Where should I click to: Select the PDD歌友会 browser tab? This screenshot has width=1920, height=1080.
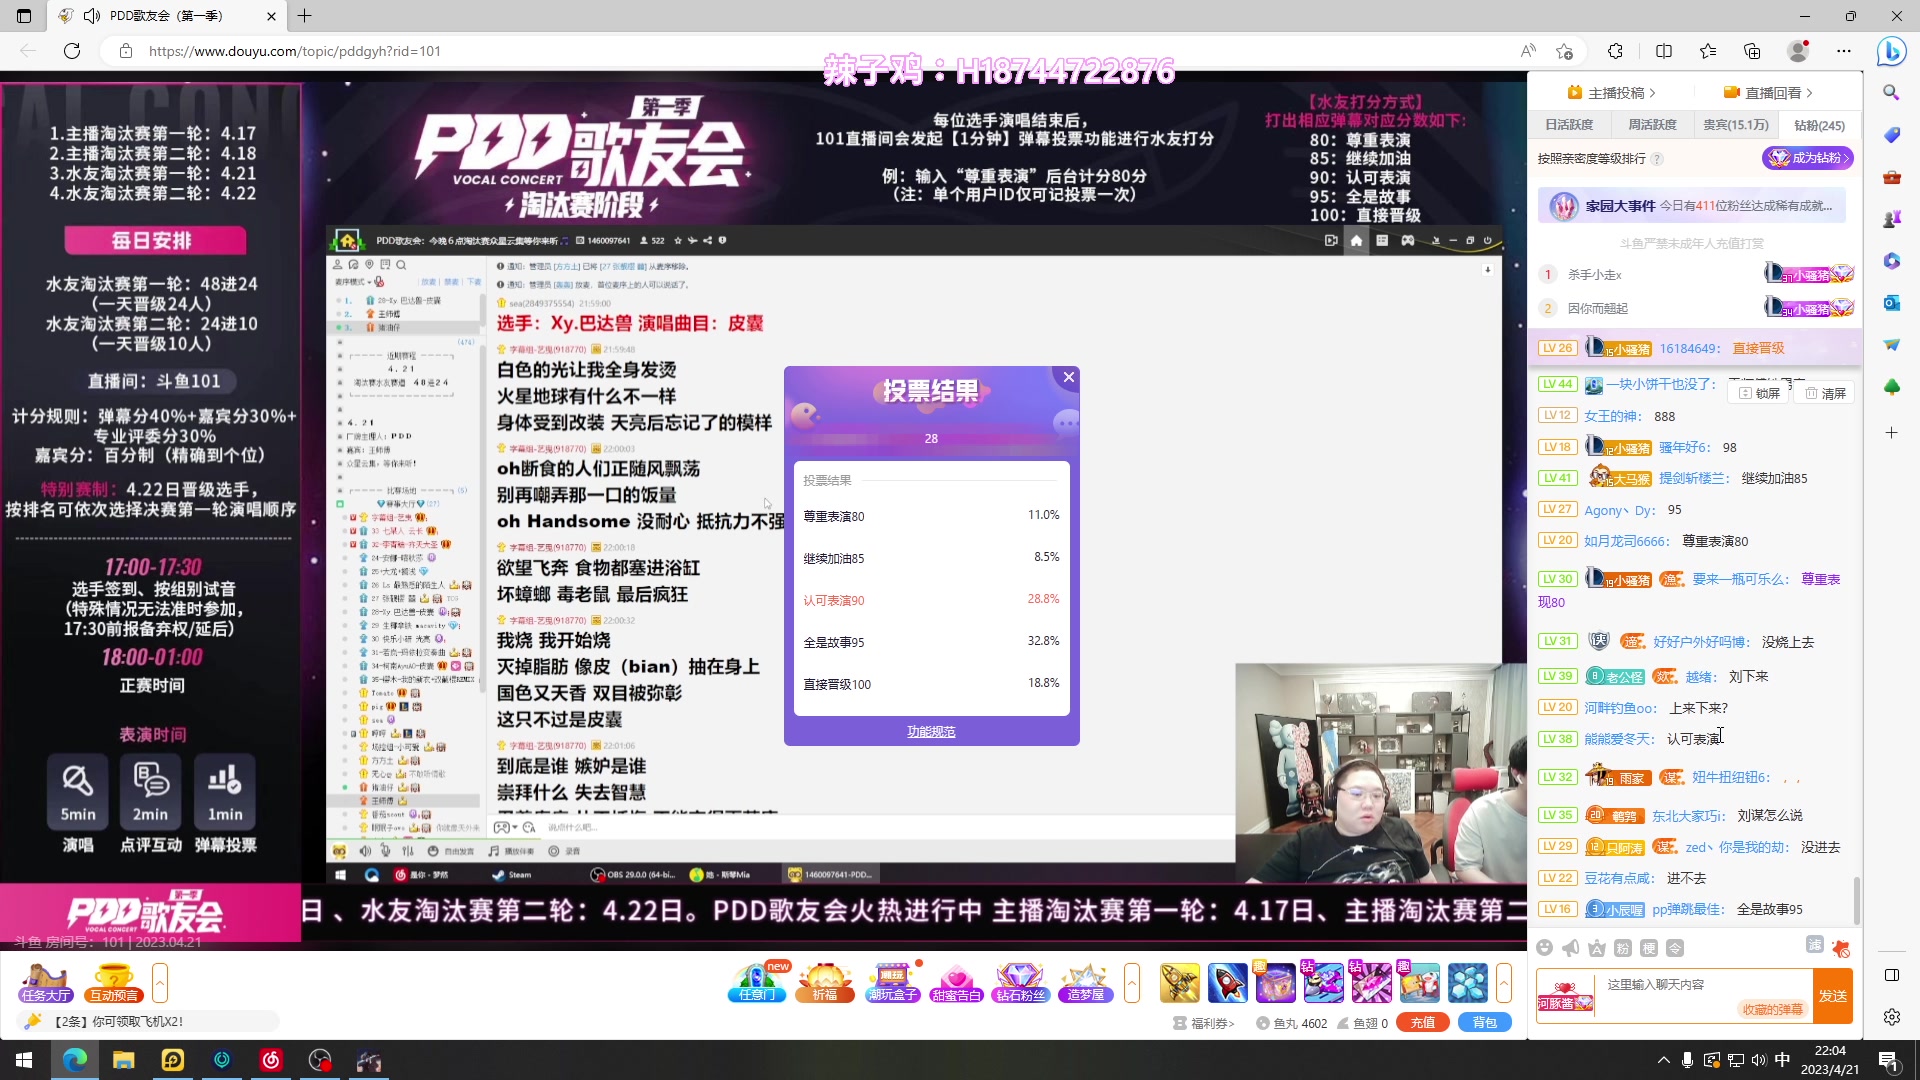[x=168, y=16]
